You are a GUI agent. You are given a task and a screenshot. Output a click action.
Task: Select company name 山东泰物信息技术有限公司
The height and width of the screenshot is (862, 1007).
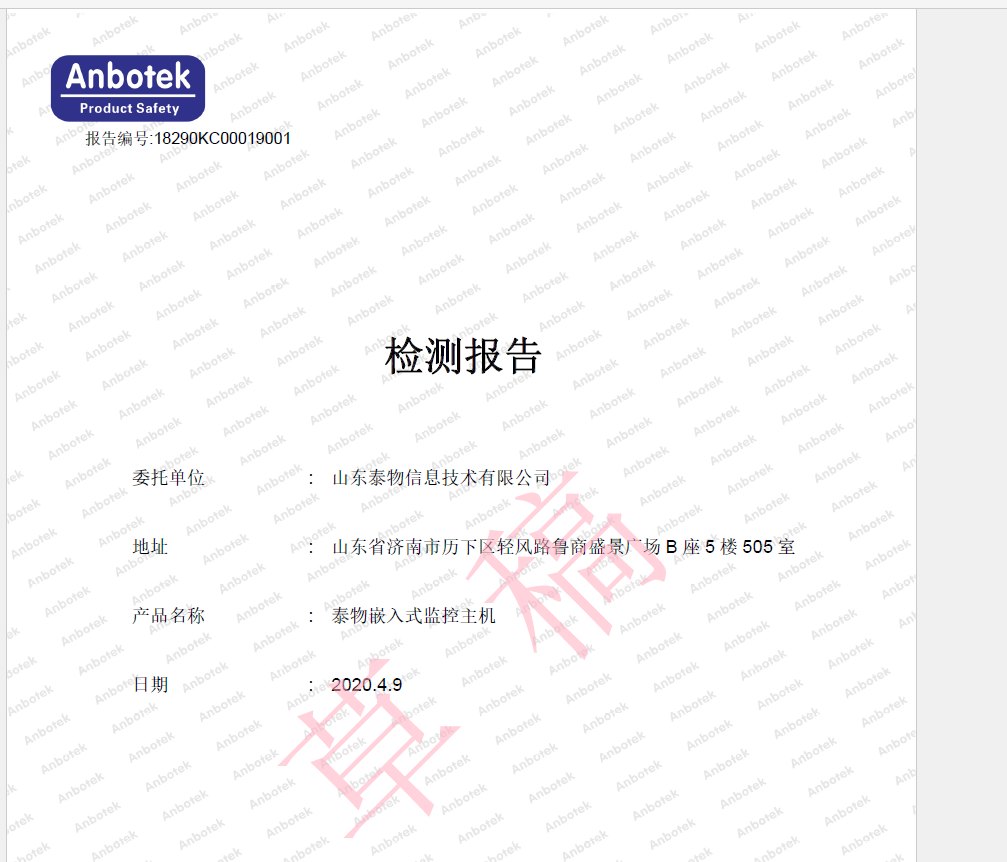coord(441,477)
